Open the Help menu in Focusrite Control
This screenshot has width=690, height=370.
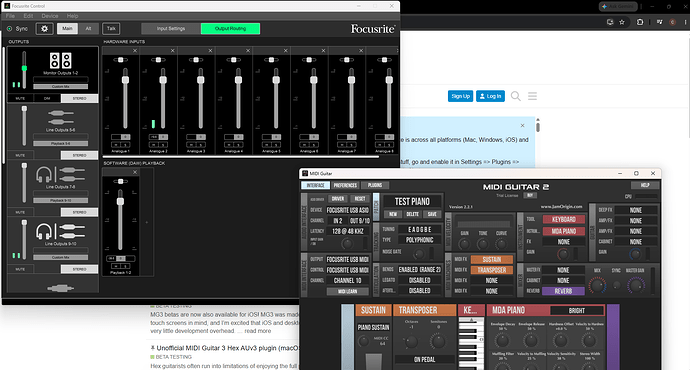point(72,16)
